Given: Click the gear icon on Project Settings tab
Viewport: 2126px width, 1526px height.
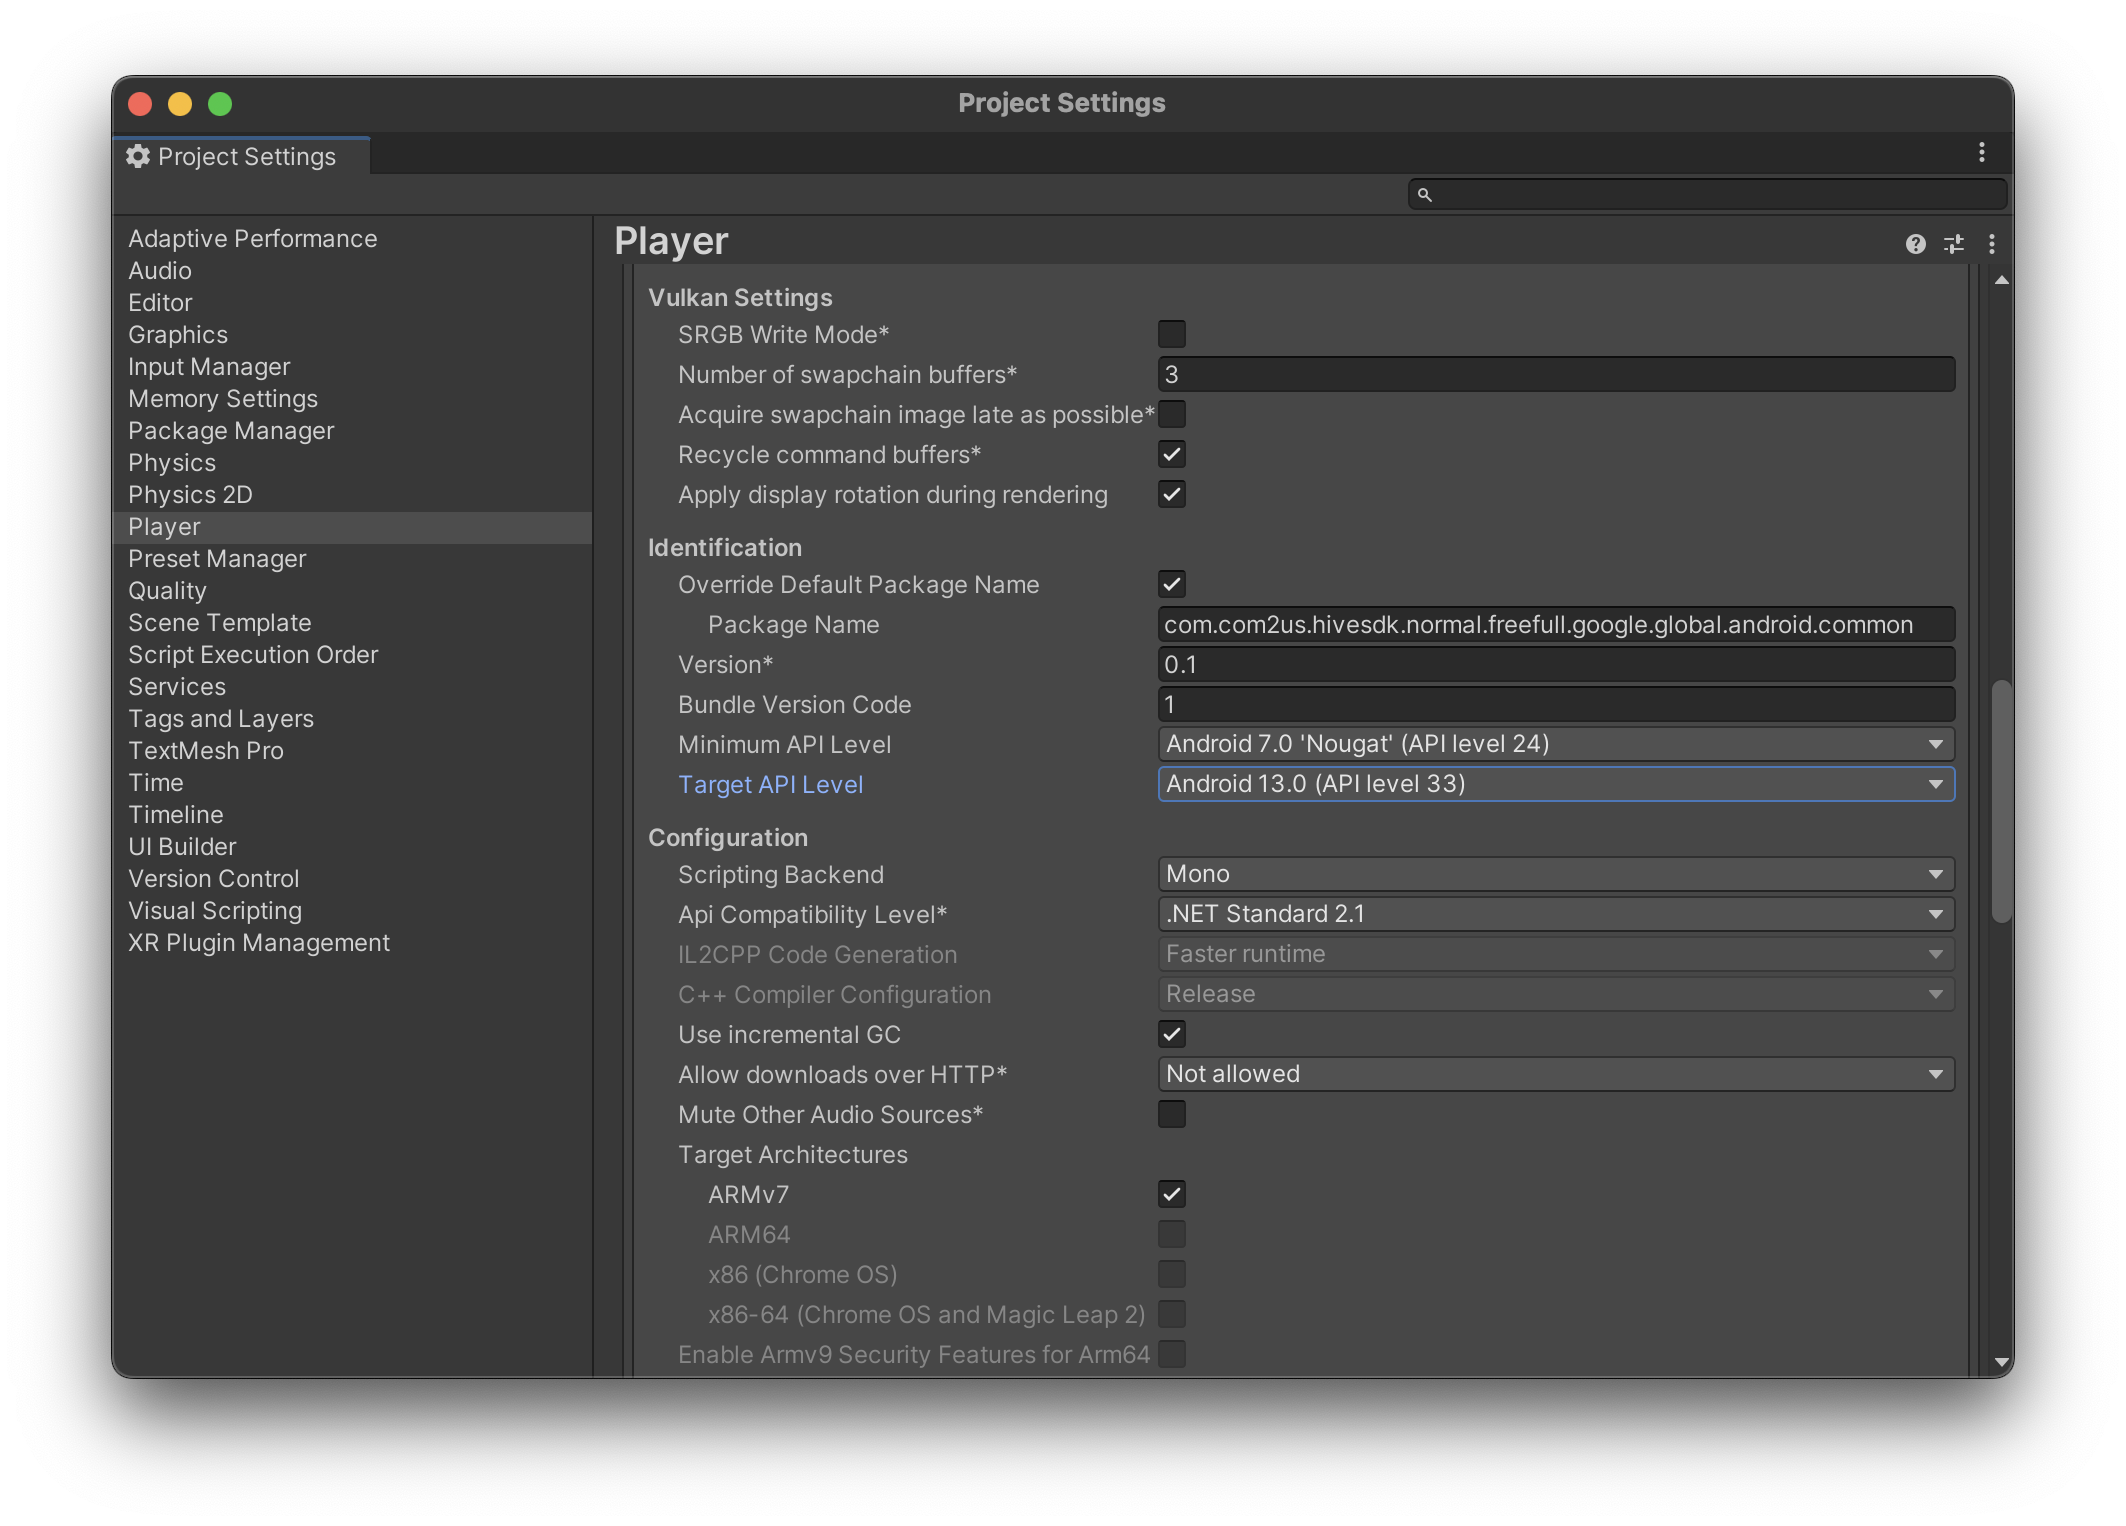Looking at the screenshot, I should tap(138, 156).
